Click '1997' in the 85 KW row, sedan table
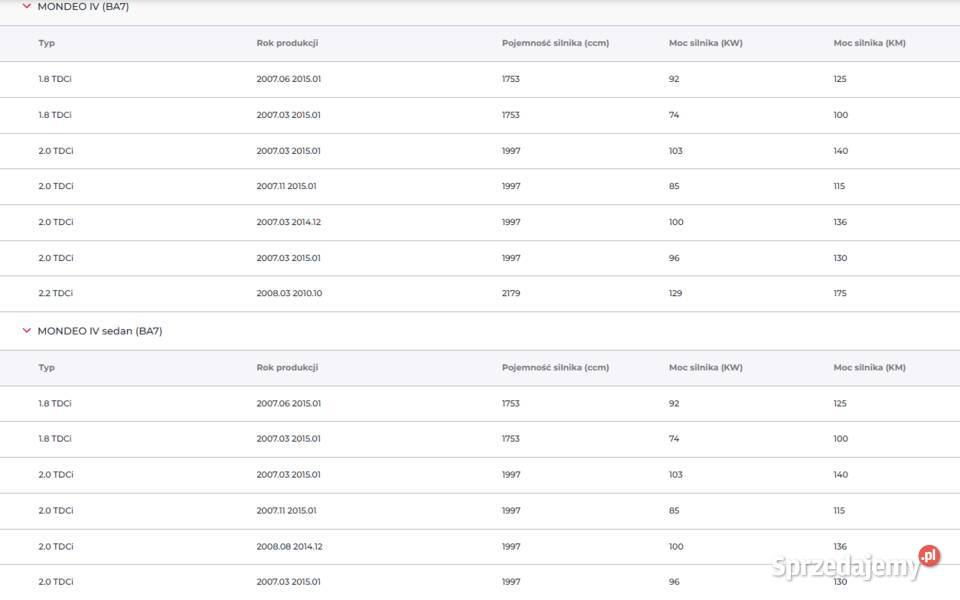This screenshot has height=600, width=960. tap(511, 511)
